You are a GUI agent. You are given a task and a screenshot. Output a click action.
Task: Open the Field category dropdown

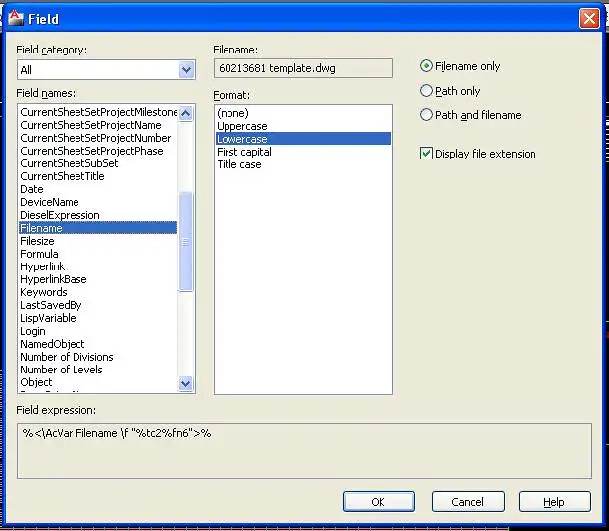tap(186, 70)
